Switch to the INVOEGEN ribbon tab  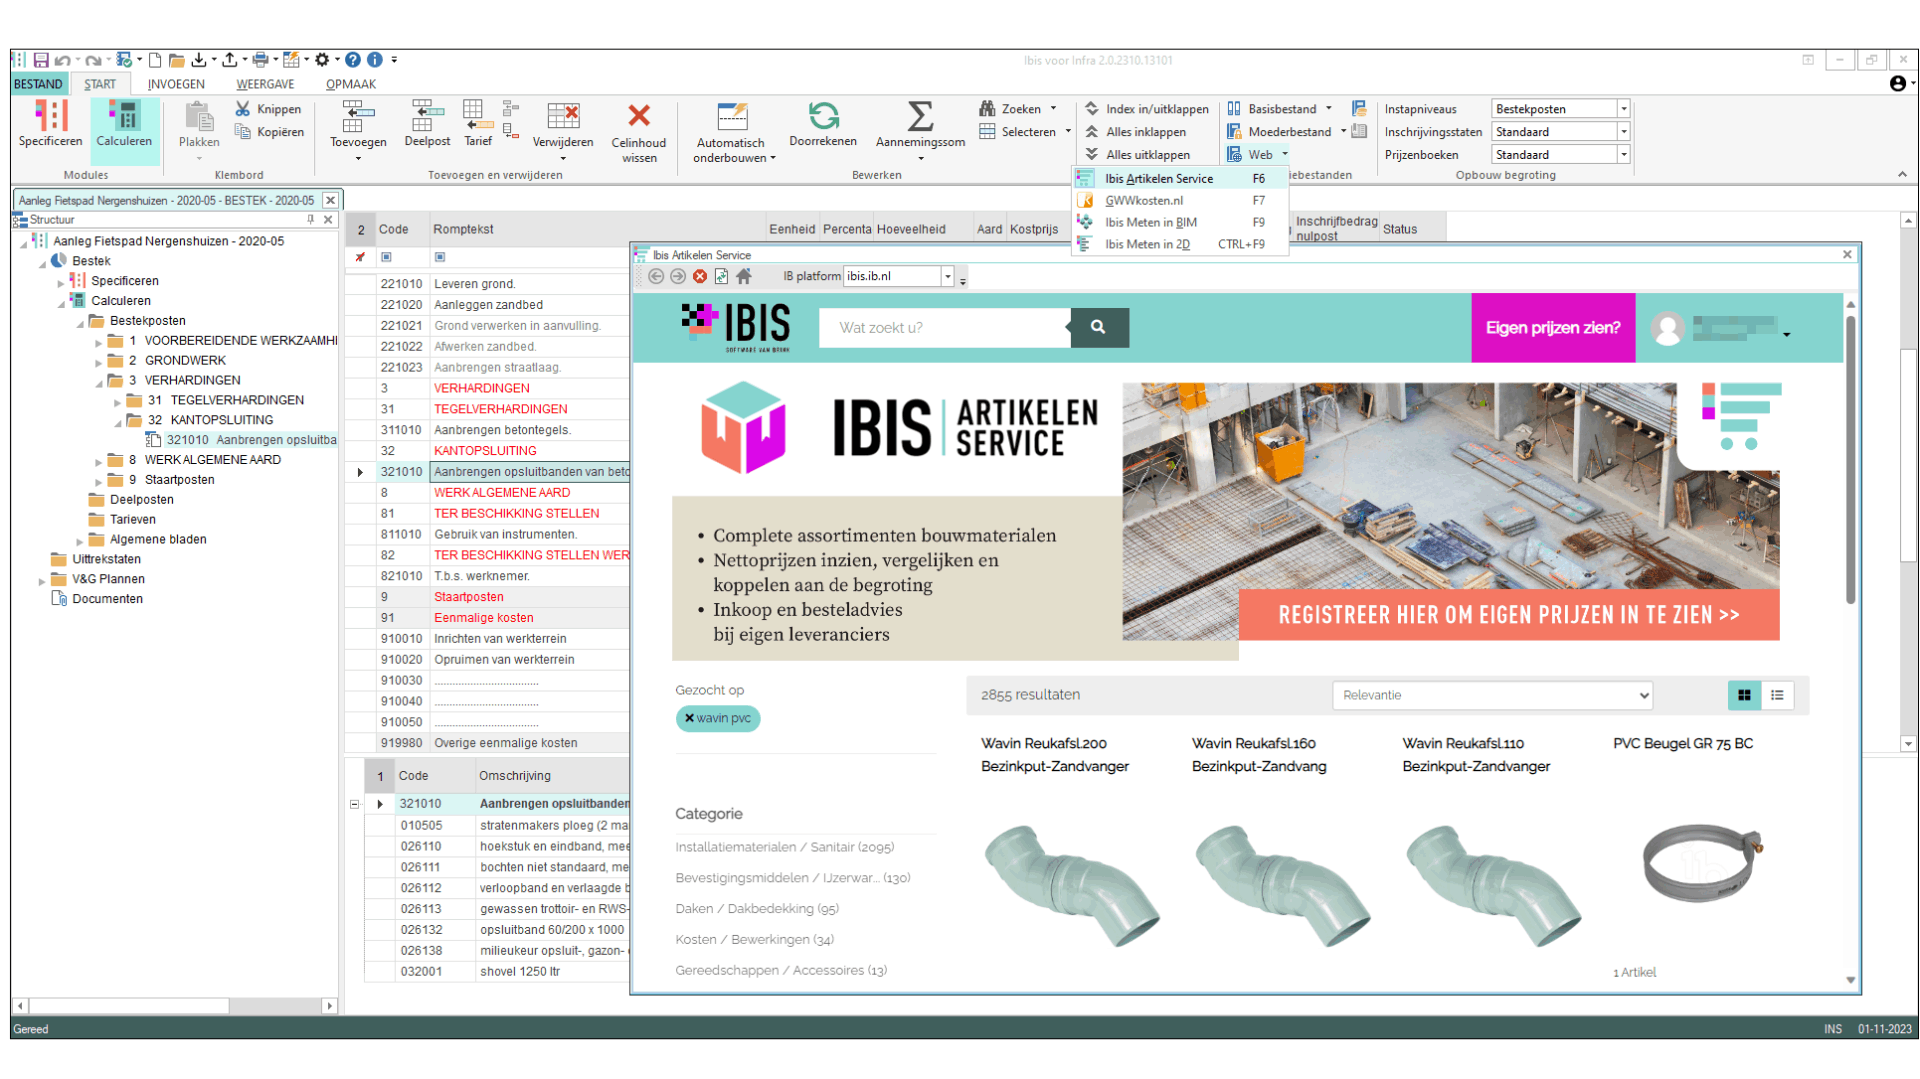(x=175, y=84)
